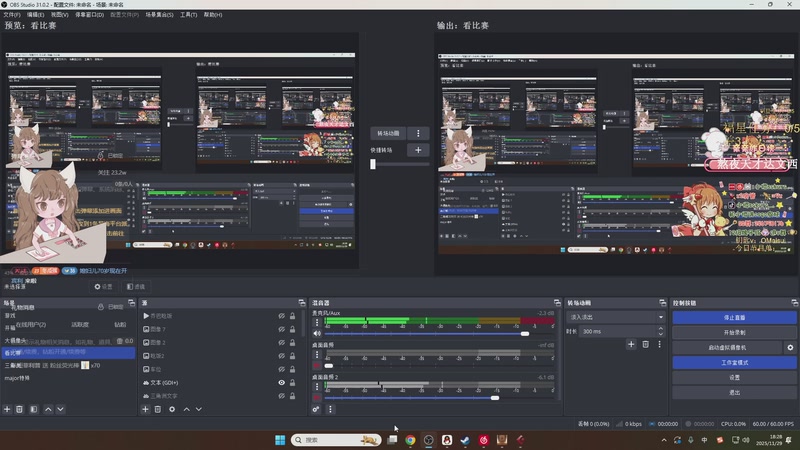800x450 pixels.
Task: Delete scene transition with trash icon
Action: (645, 344)
